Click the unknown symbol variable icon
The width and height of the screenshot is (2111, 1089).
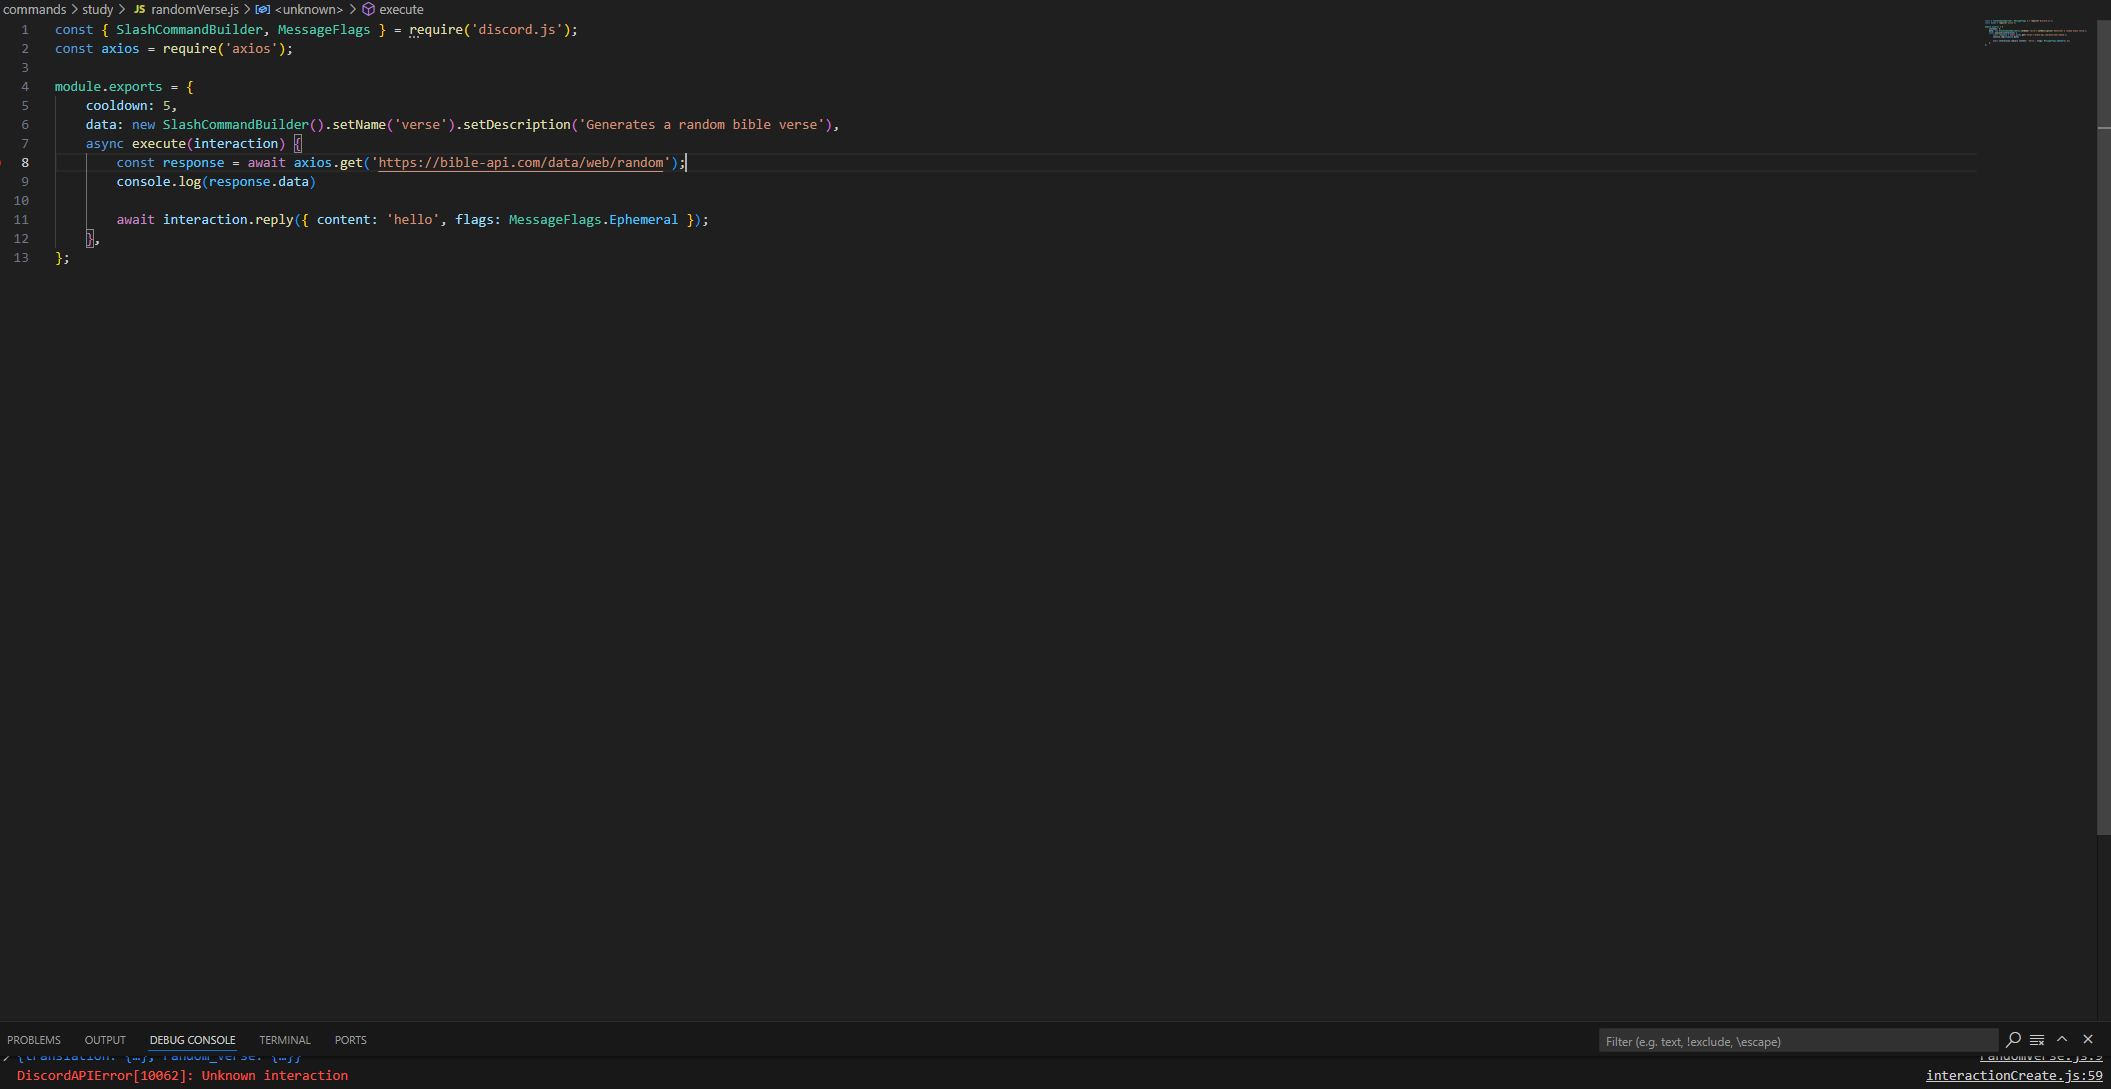(x=263, y=9)
